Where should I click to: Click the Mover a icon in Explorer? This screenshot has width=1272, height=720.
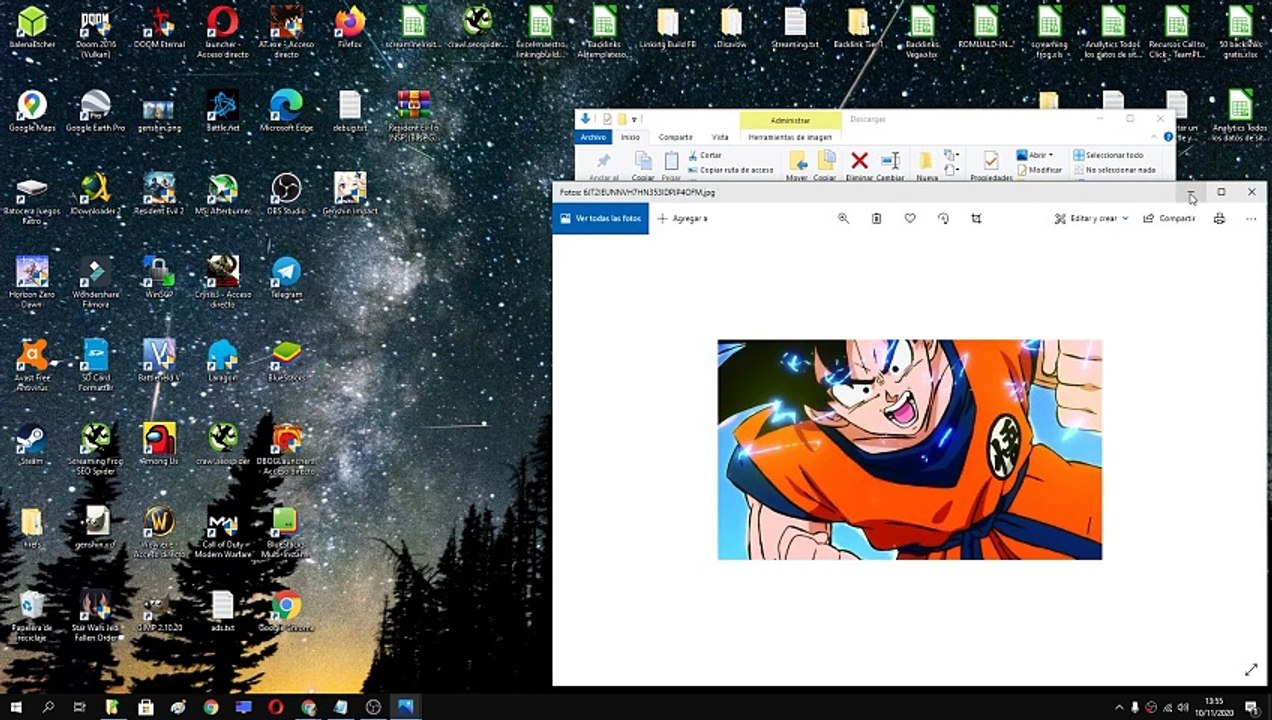797,161
